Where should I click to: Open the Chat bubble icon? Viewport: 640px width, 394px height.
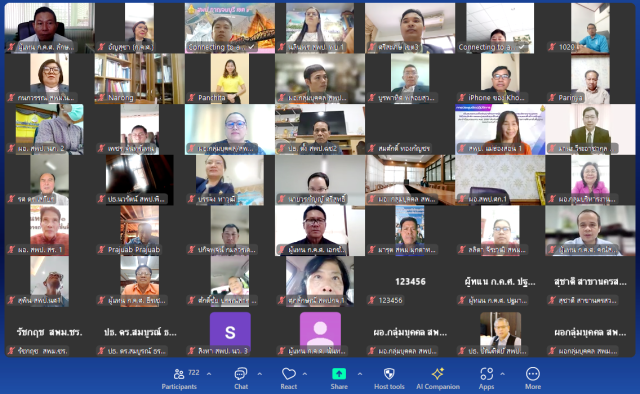pyautogui.click(x=240, y=374)
